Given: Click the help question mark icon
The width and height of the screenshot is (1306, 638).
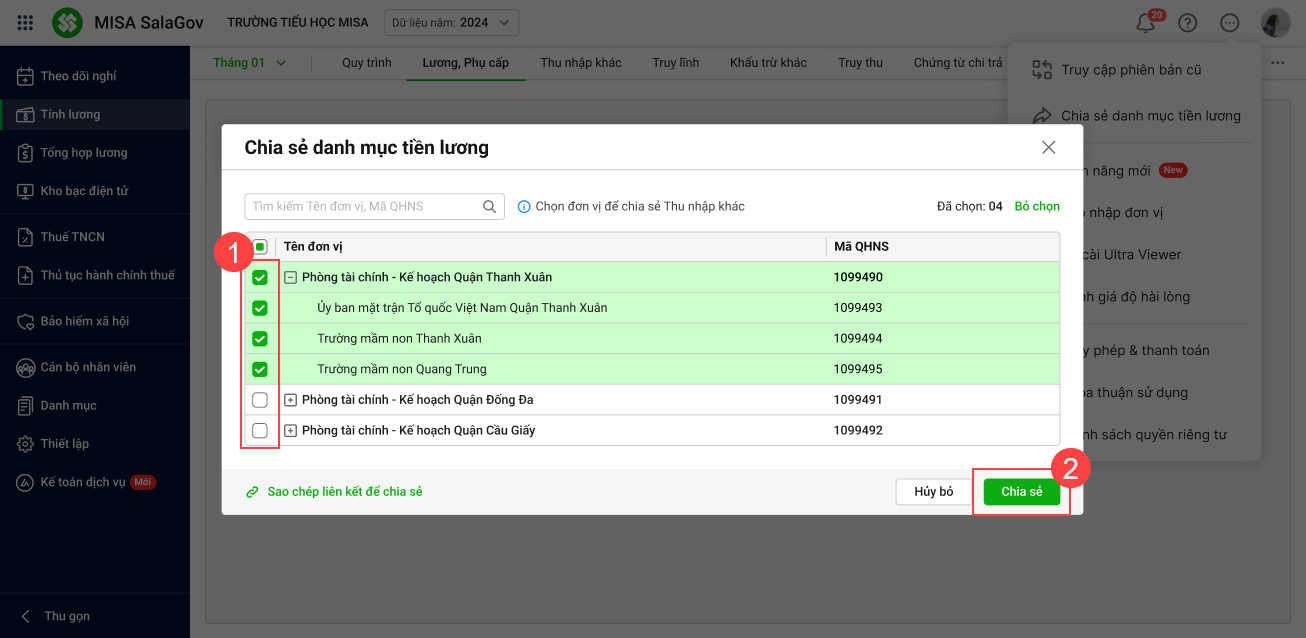Looking at the screenshot, I should click(x=1187, y=23).
